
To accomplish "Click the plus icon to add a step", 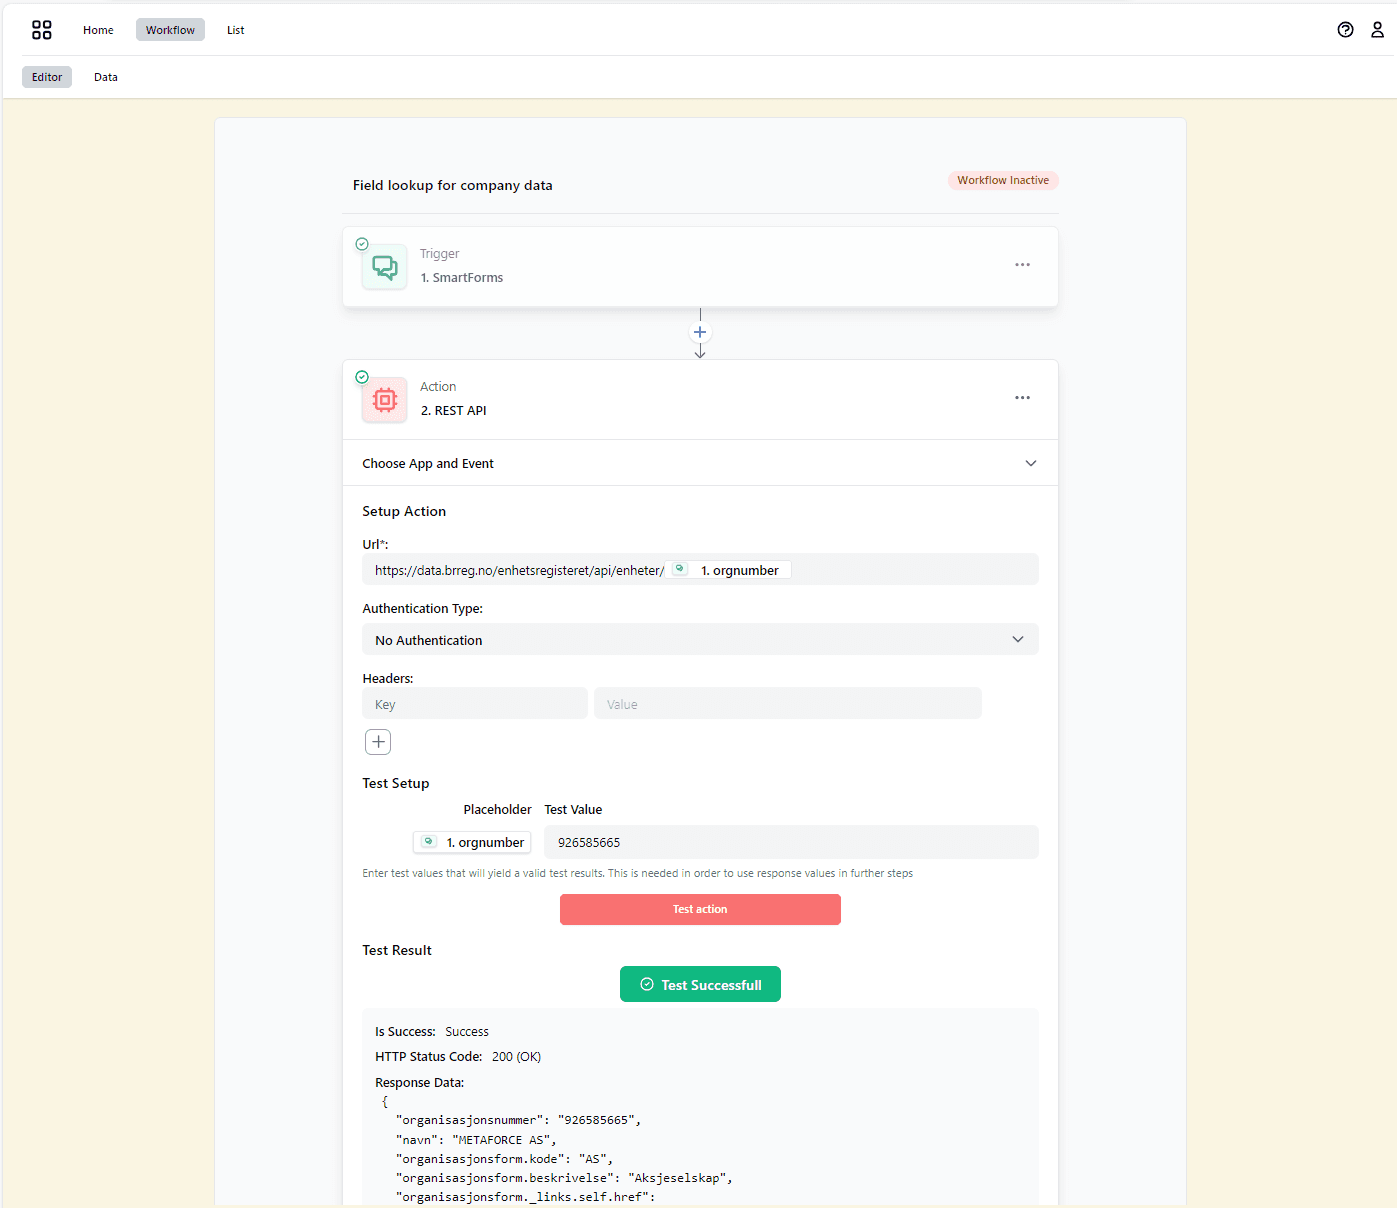I will 700,332.
